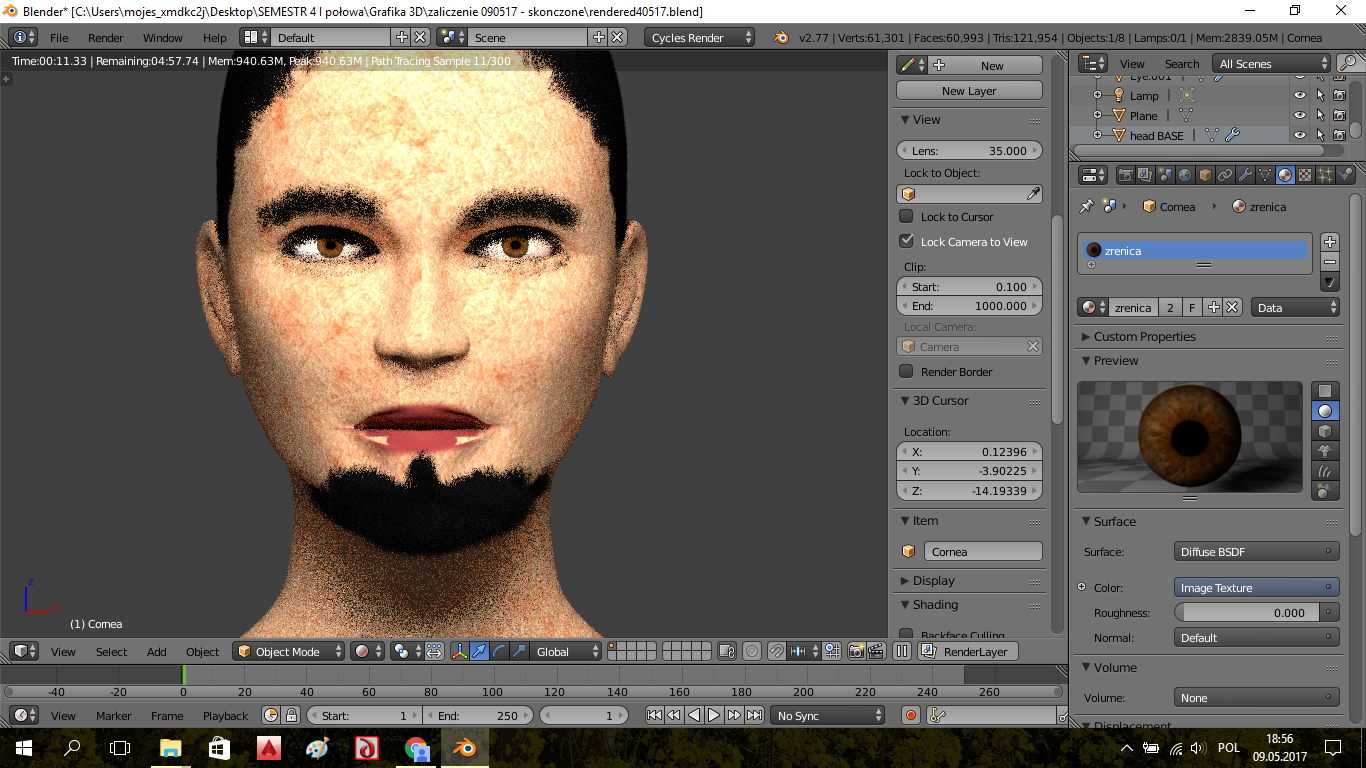Click the pin icon next to Cornea breadcrumb
Image resolution: width=1366 pixels, height=768 pixels.
[x=1087, y=206]
